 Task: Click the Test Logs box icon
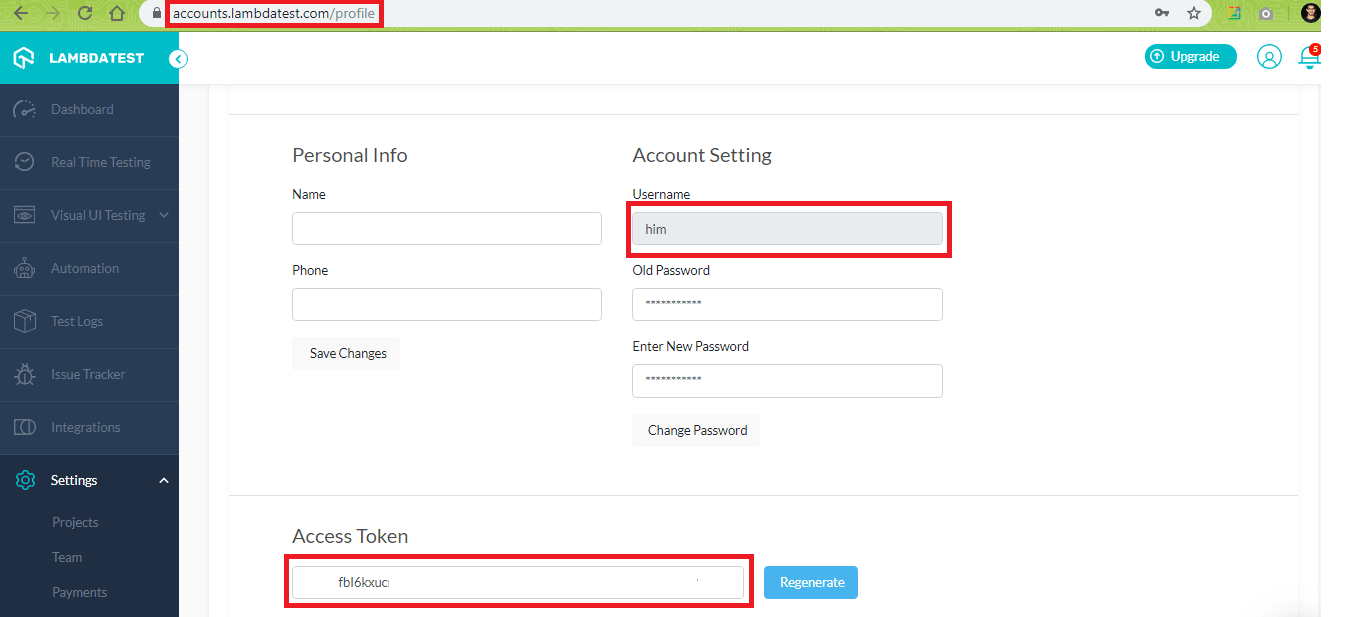(x=25, y=322)
